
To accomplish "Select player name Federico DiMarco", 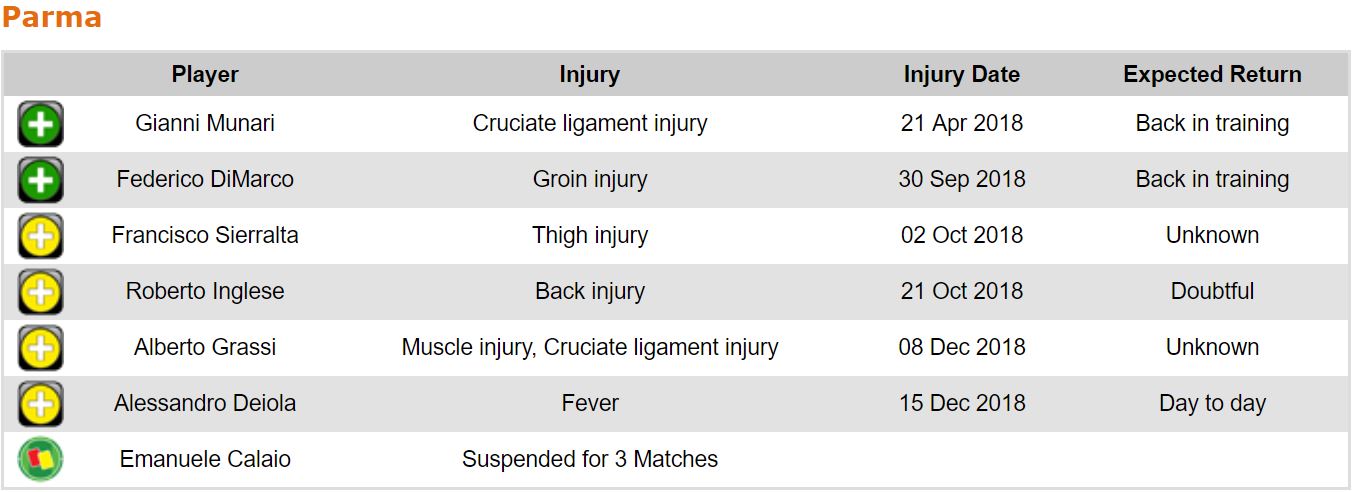I will 205,180.
